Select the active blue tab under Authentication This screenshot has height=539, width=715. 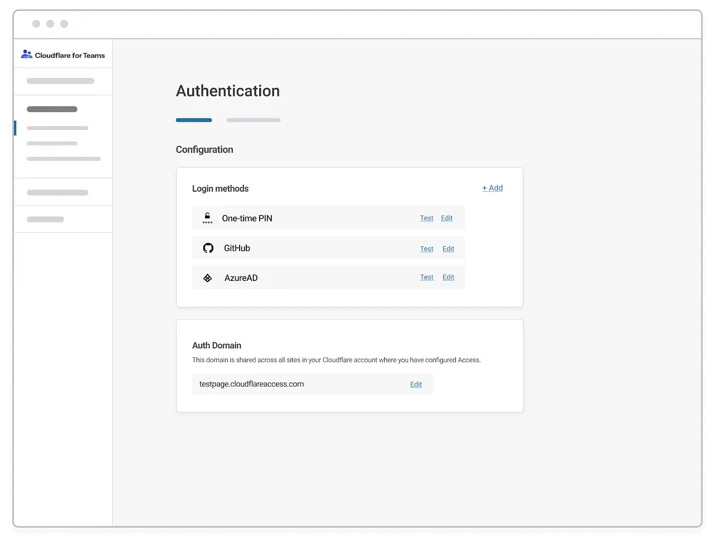pyautogui.click(x=194, y=120)
